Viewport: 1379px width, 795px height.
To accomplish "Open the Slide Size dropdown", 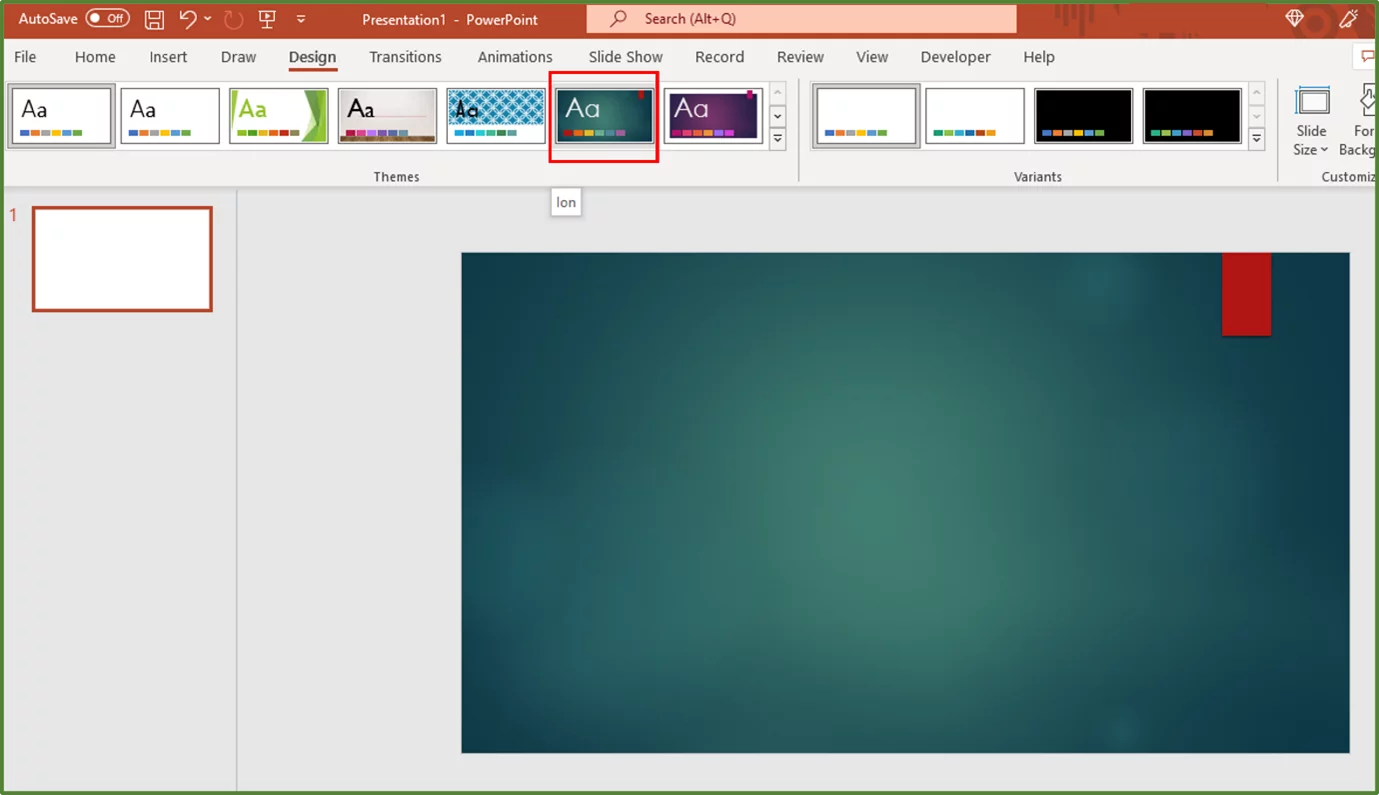I will click(x=1310, y=122).
